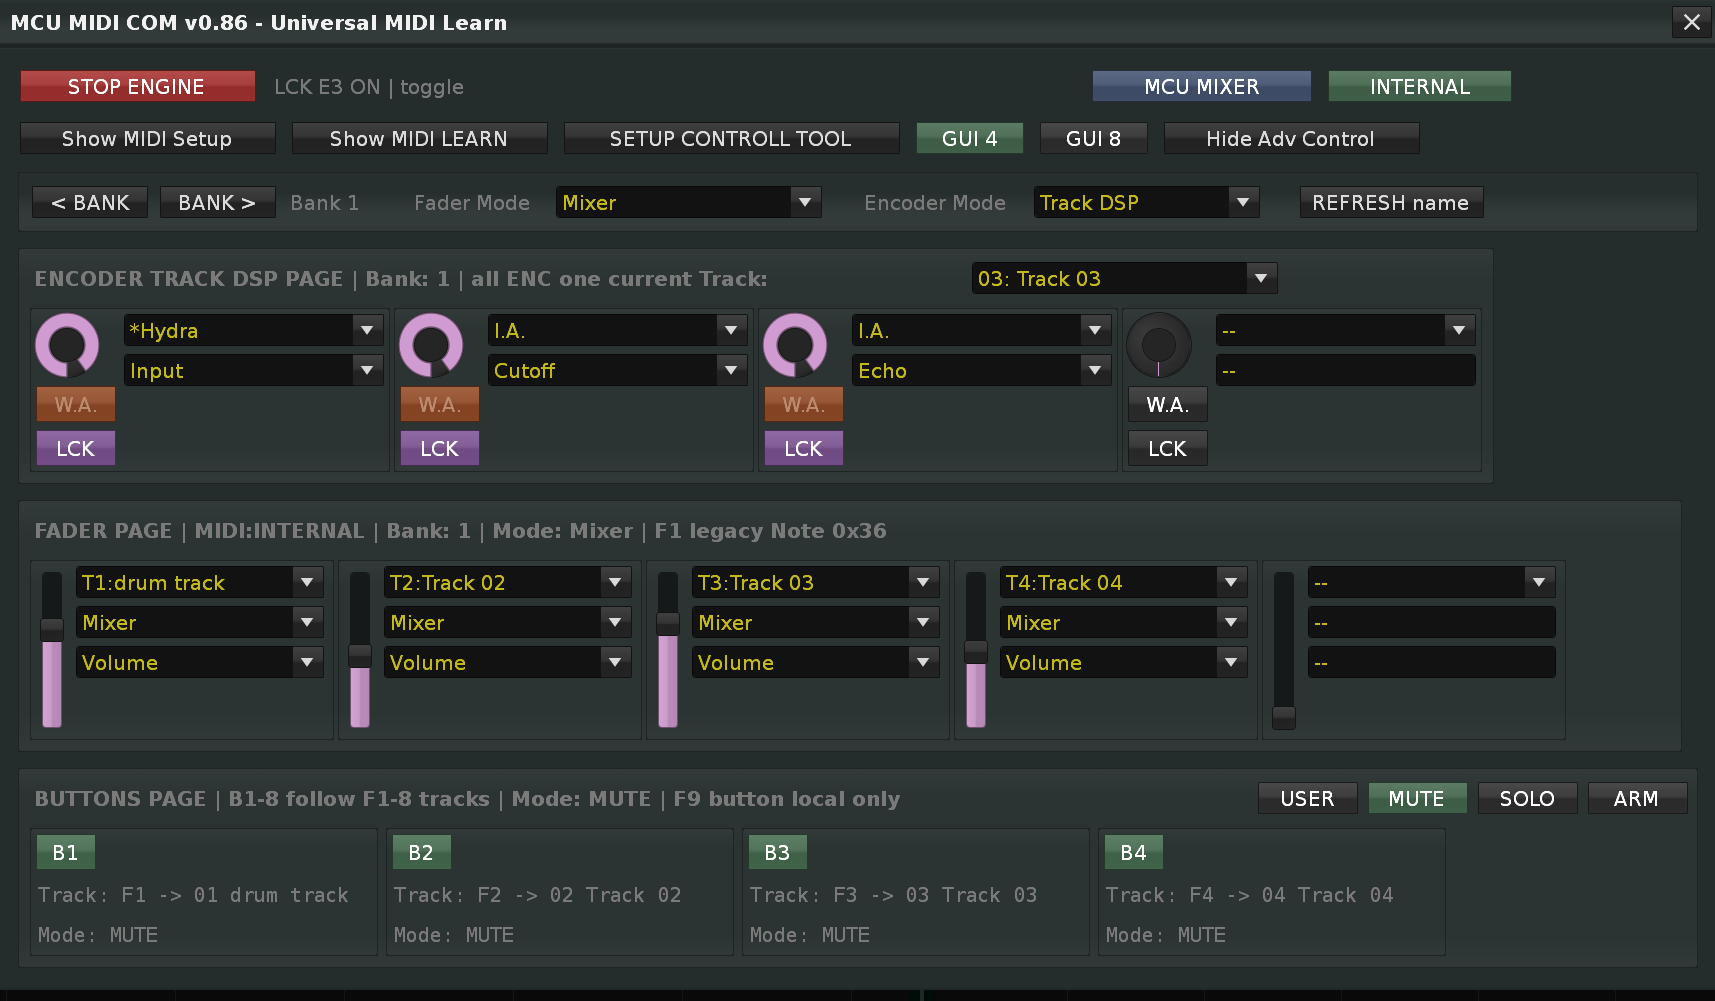
Task: Click the fourth unassigned encoder knob
Action: (x=1159, y=346)
